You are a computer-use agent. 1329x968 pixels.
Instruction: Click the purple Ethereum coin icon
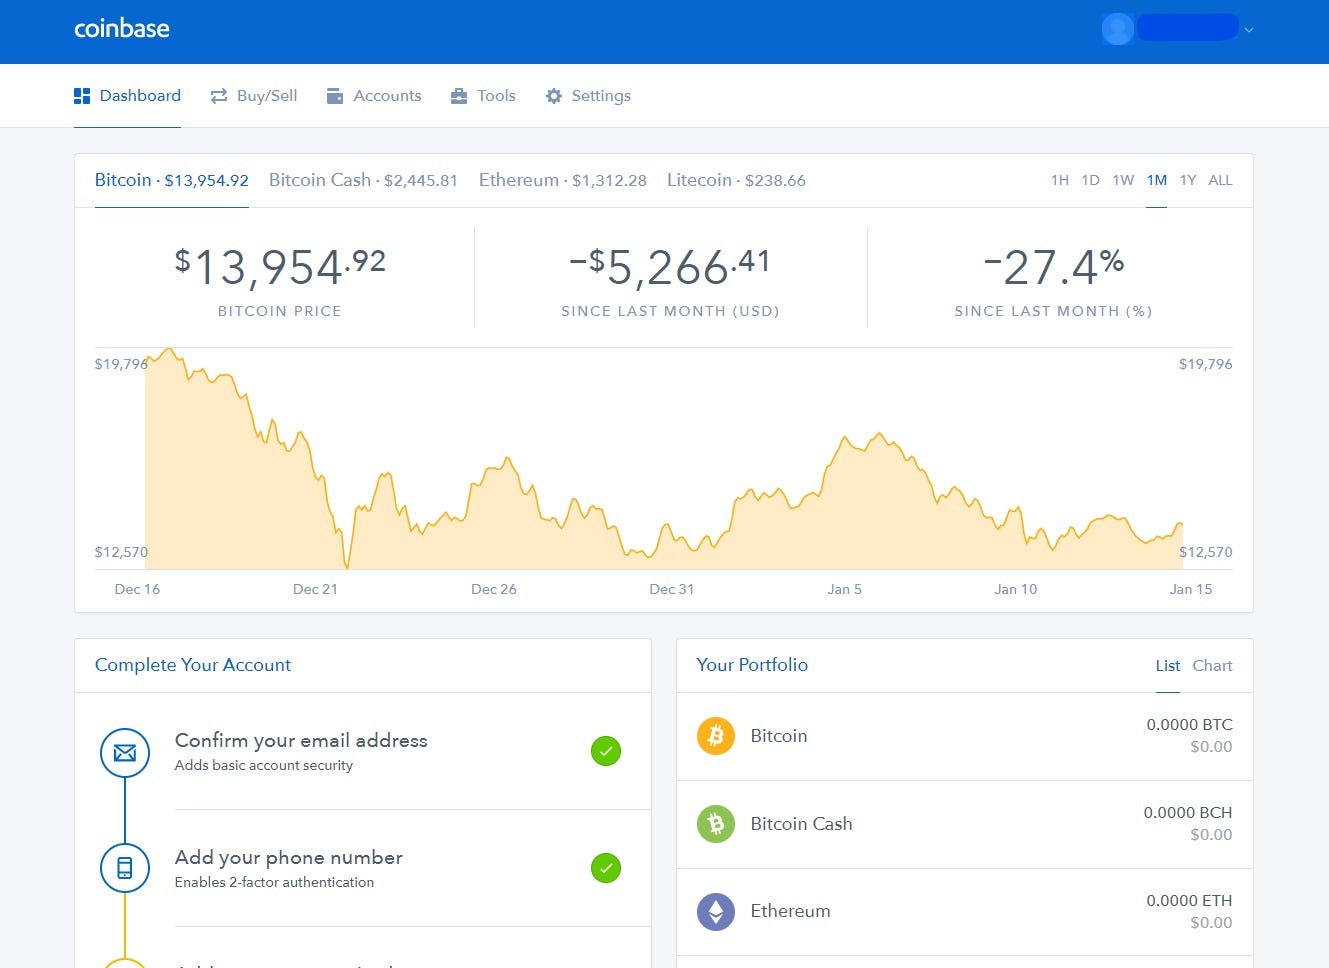716,911
